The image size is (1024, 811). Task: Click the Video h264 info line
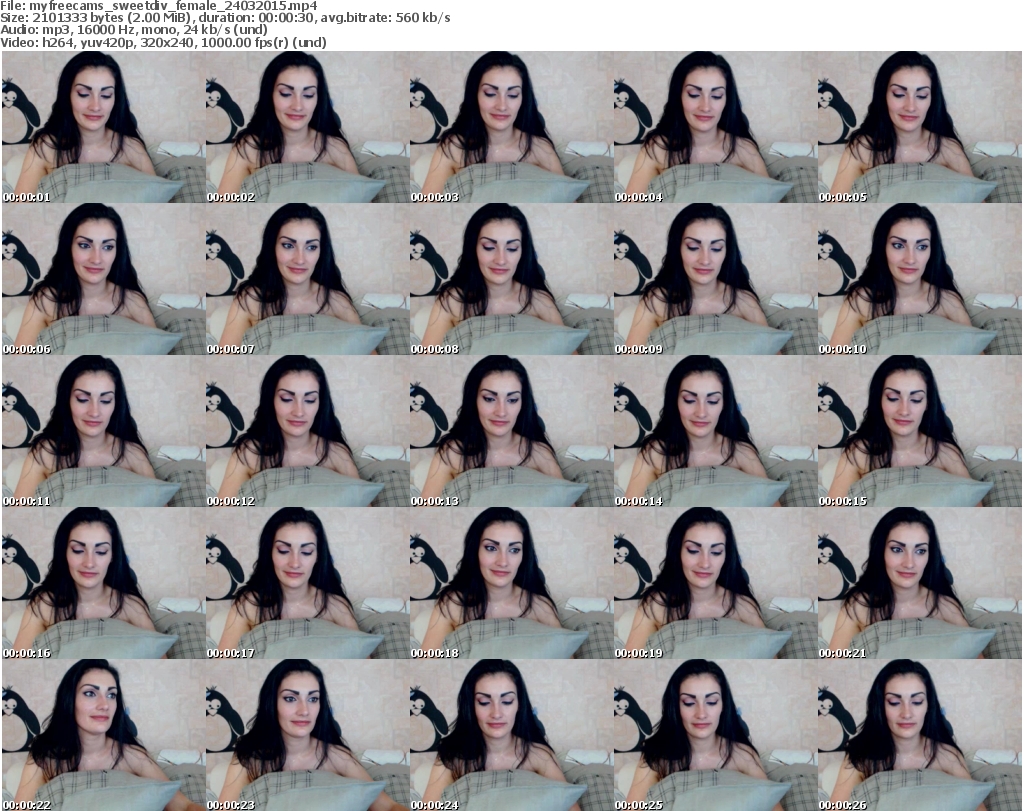tap(163, 42)
